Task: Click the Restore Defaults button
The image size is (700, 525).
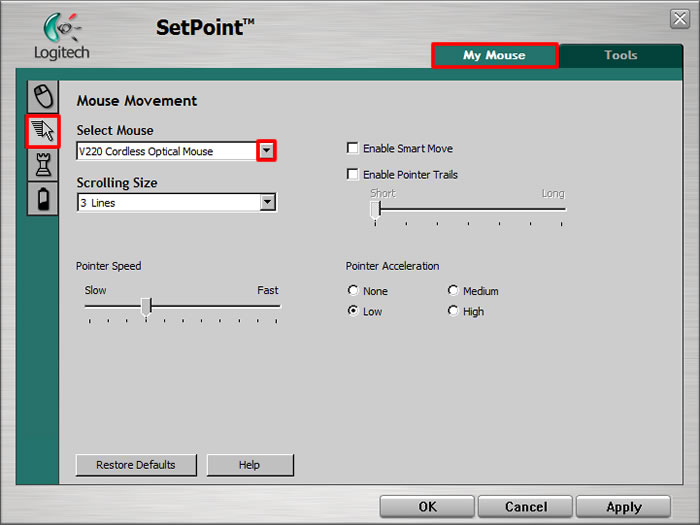Action: (x=136, y=465)
